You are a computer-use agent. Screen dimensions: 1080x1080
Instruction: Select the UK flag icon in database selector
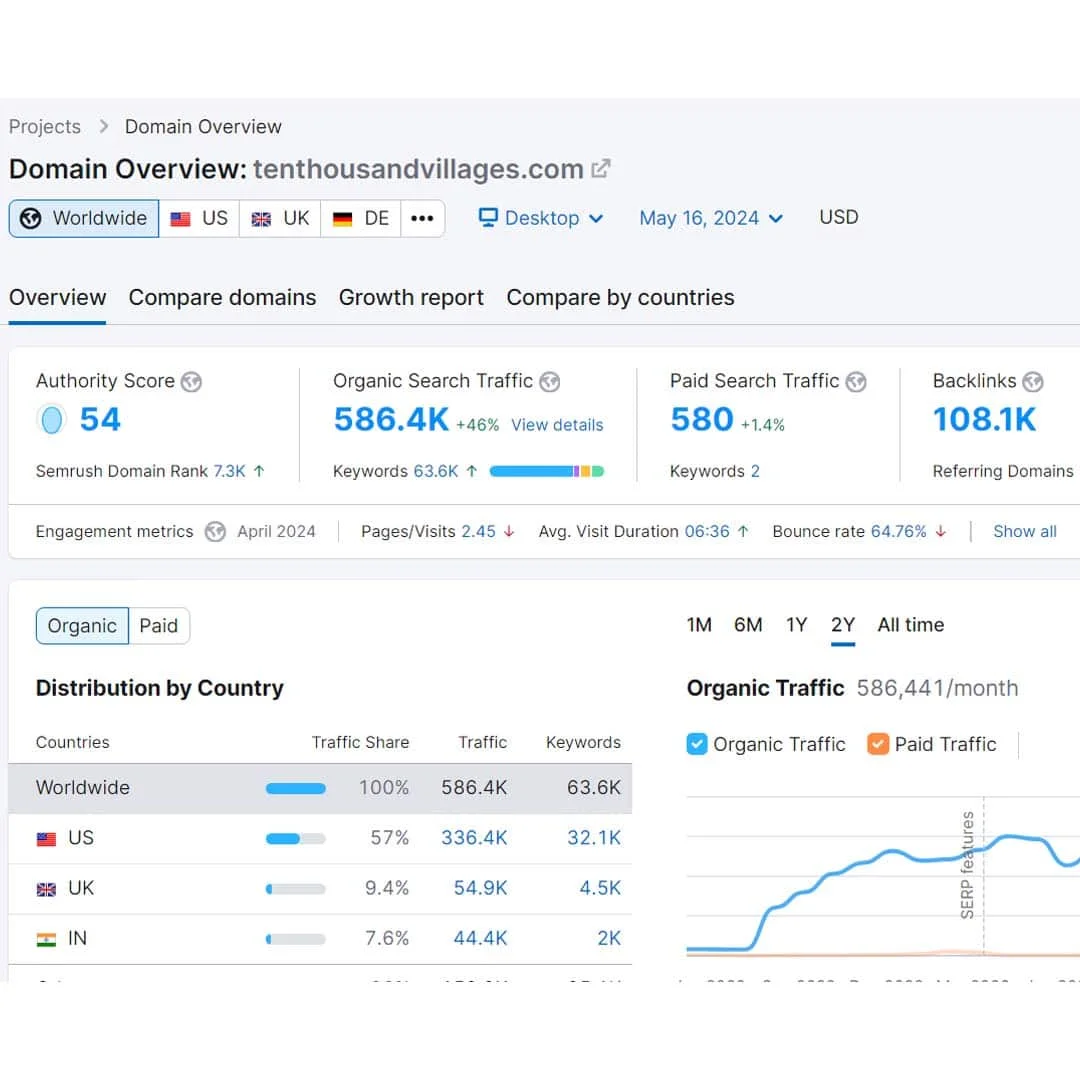[261, 219]
